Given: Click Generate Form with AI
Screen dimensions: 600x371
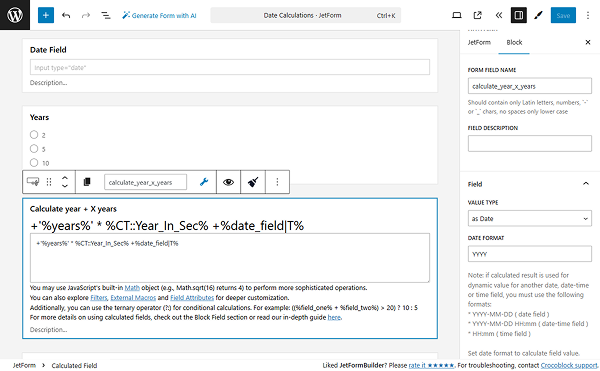Looking at the screenshot, I should tap(159, 15).
